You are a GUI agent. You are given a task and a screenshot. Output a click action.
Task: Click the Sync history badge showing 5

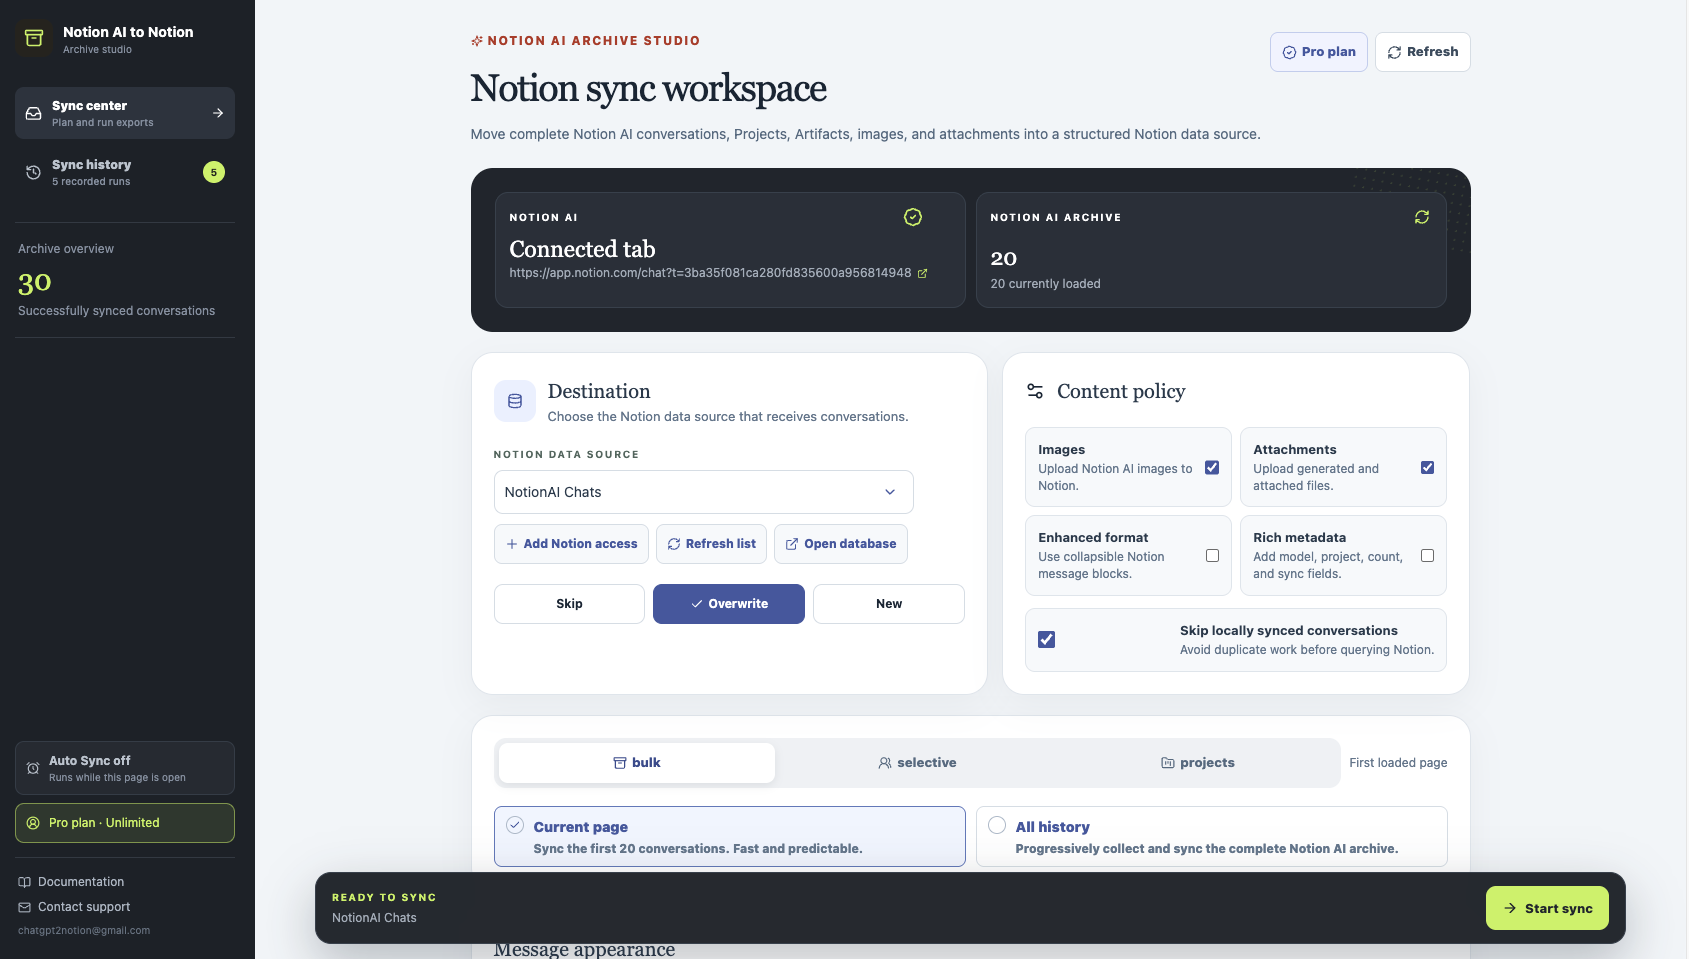(214, 172)
